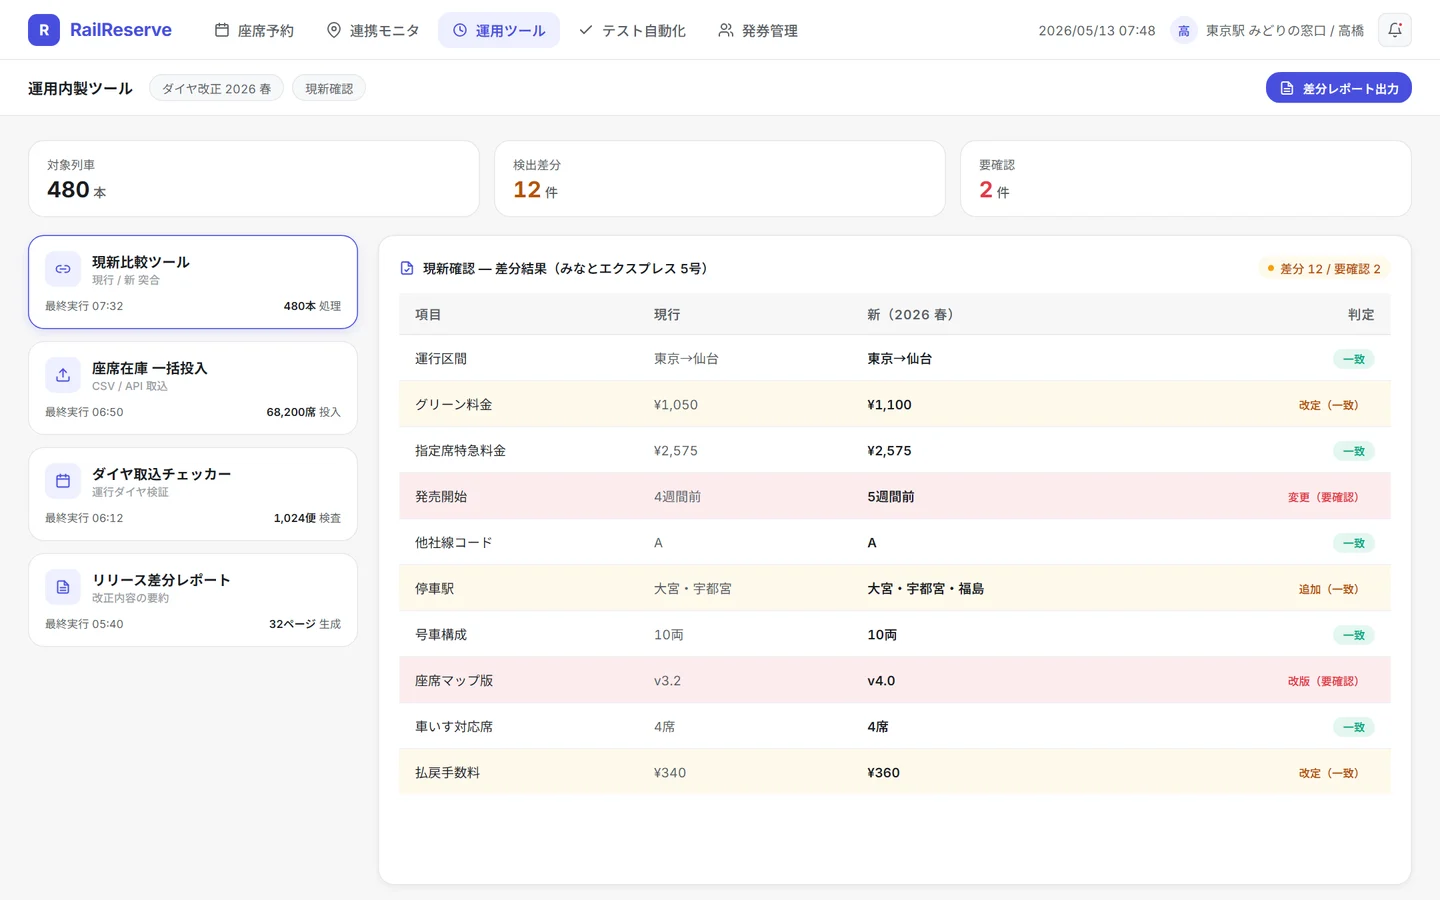1440x900 pixels.
Task: Open the ダイヤ取込チェッカー tool
Action: [x=193, y=494]
